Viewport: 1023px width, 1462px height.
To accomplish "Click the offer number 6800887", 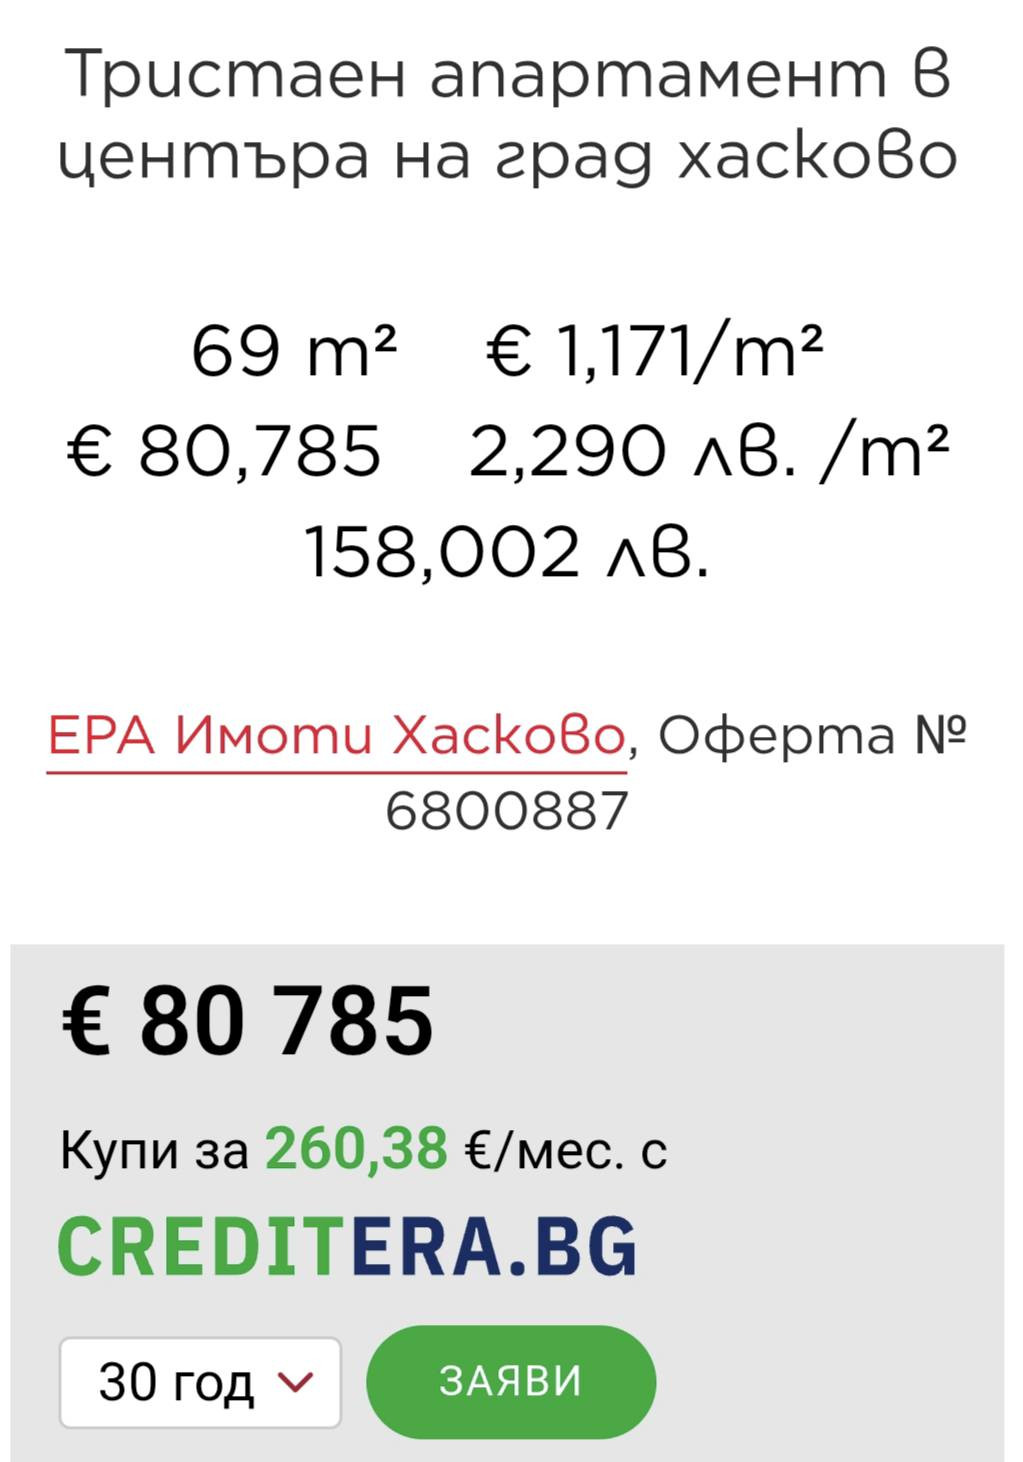I will 506,811.
